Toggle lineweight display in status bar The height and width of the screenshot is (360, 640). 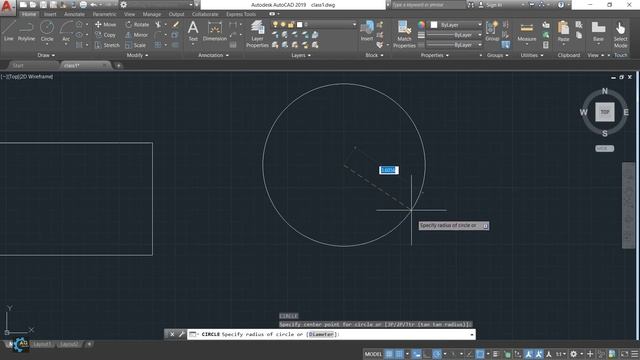[496, 354]
